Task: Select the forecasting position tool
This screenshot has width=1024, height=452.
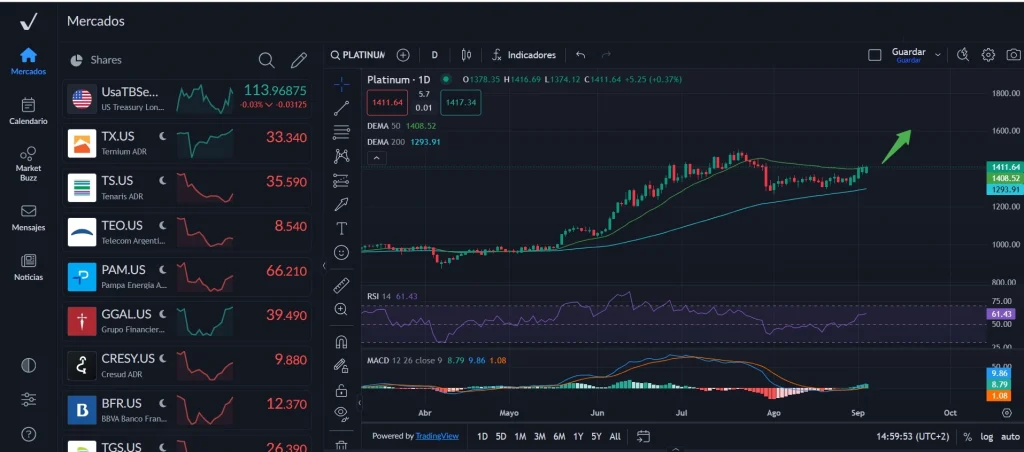Action: [341, 180]
